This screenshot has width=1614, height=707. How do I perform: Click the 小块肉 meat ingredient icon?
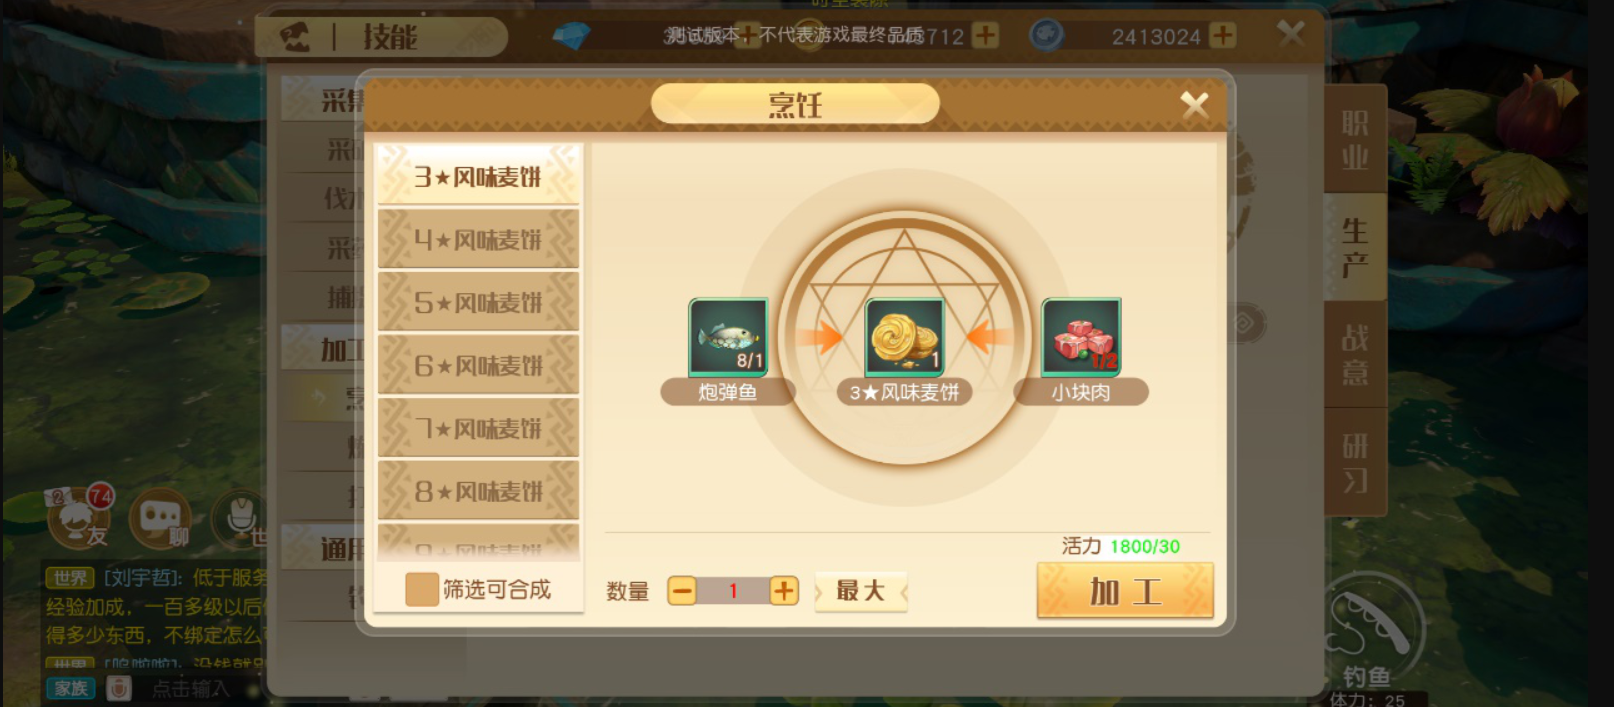click(x=1081, y=338)
